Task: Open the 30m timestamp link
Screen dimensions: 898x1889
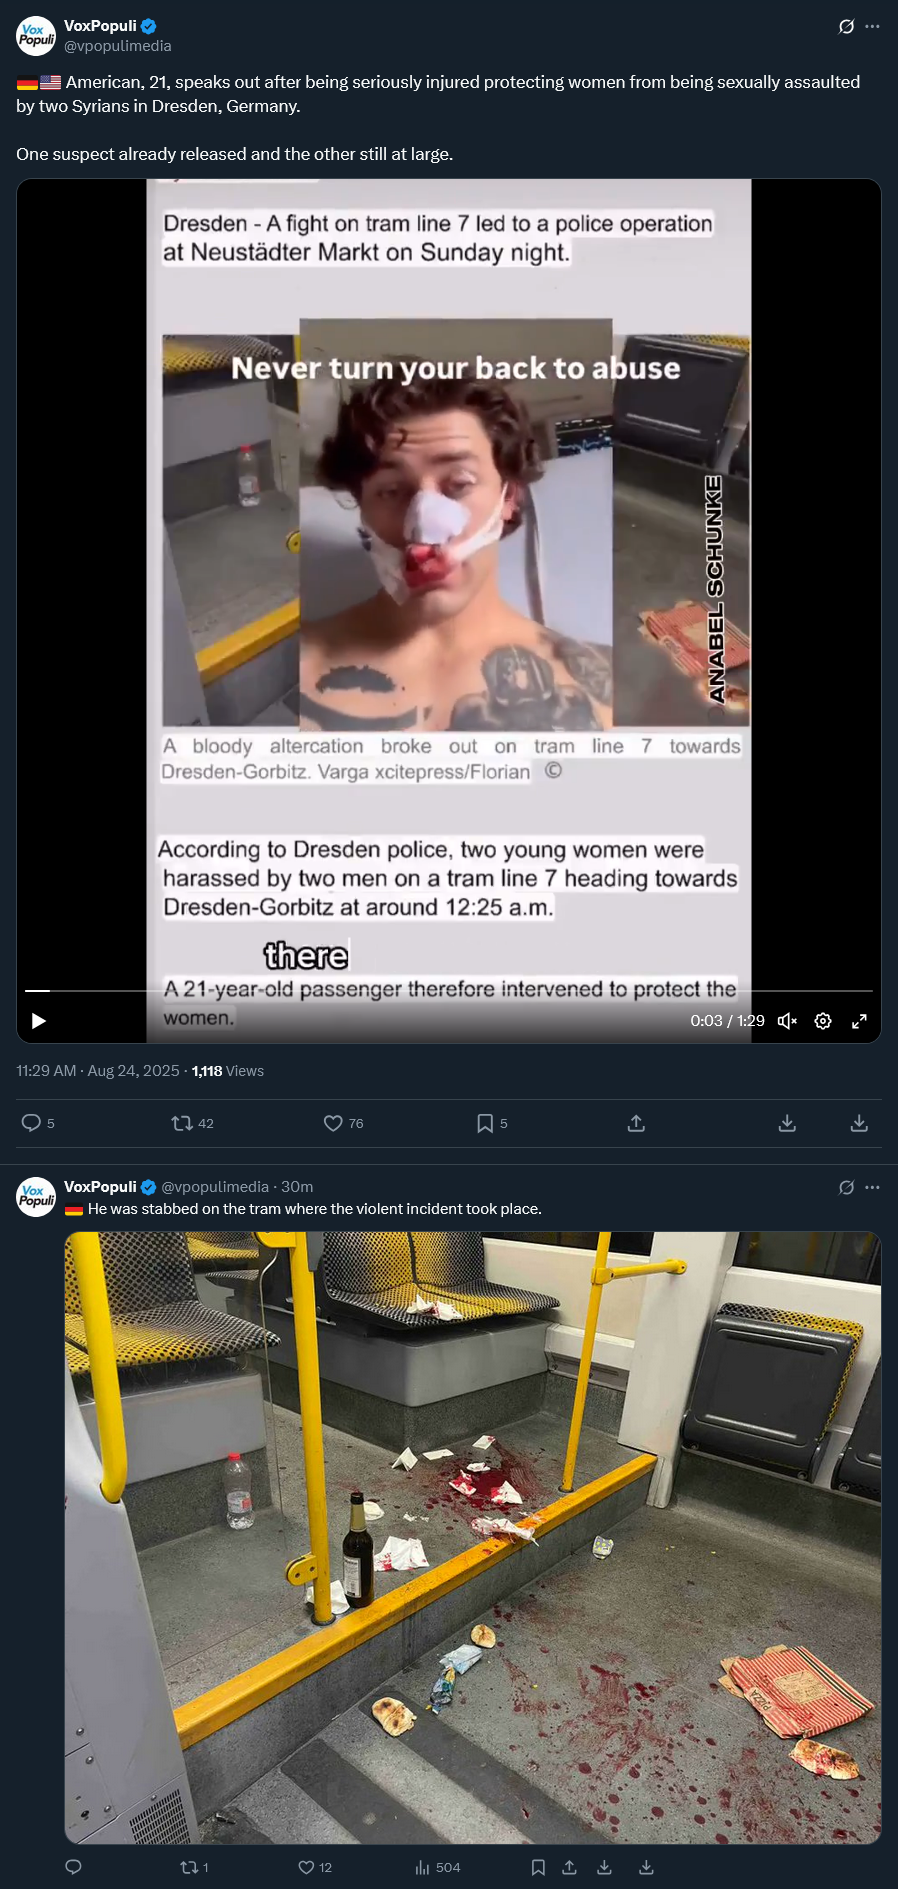Action: click(x=297, y=1186)
